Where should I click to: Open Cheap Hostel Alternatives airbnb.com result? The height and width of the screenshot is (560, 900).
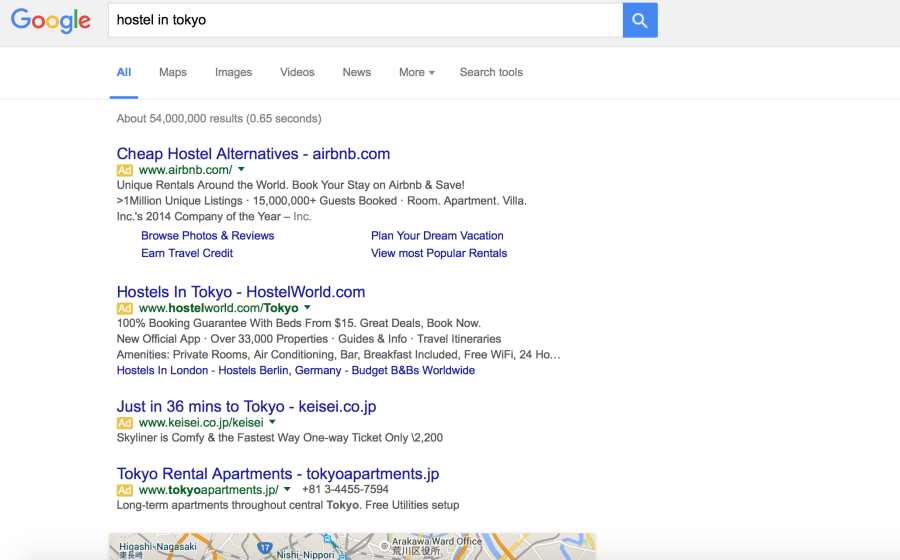tap(253, 154)
